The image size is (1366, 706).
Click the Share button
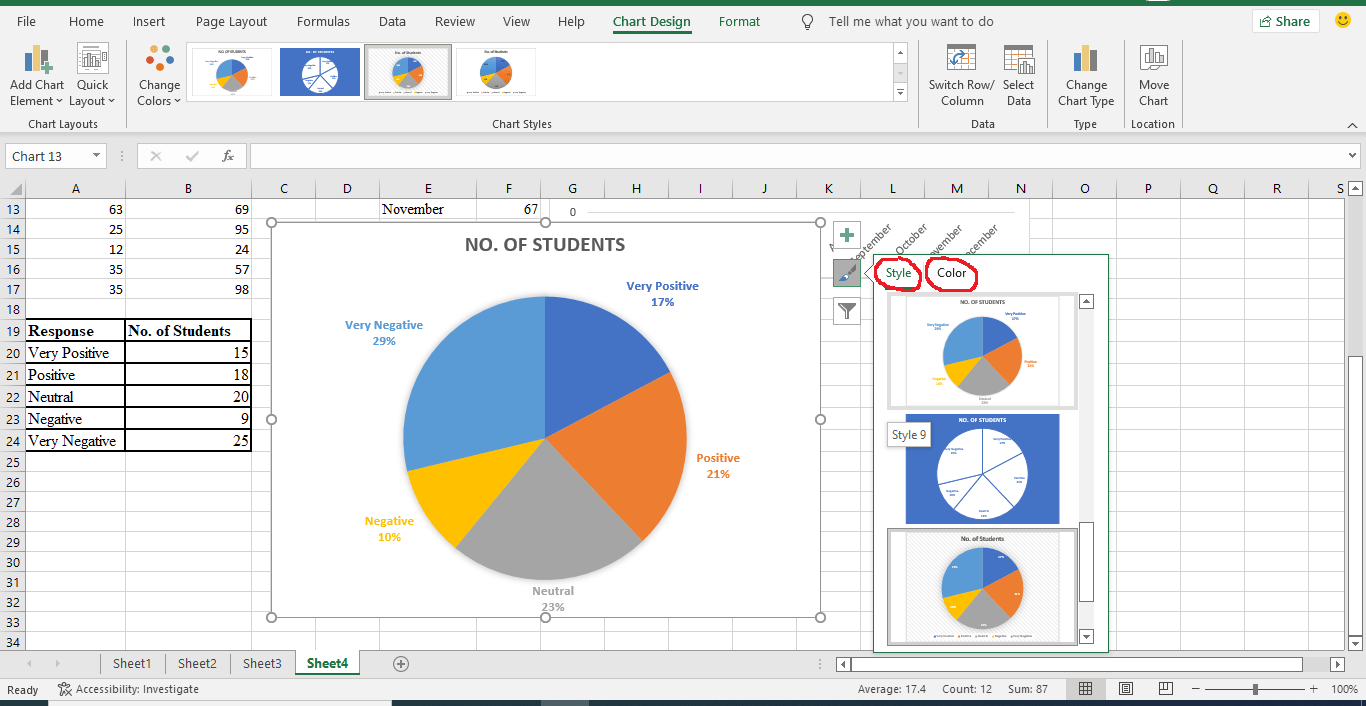point(1285,20)
